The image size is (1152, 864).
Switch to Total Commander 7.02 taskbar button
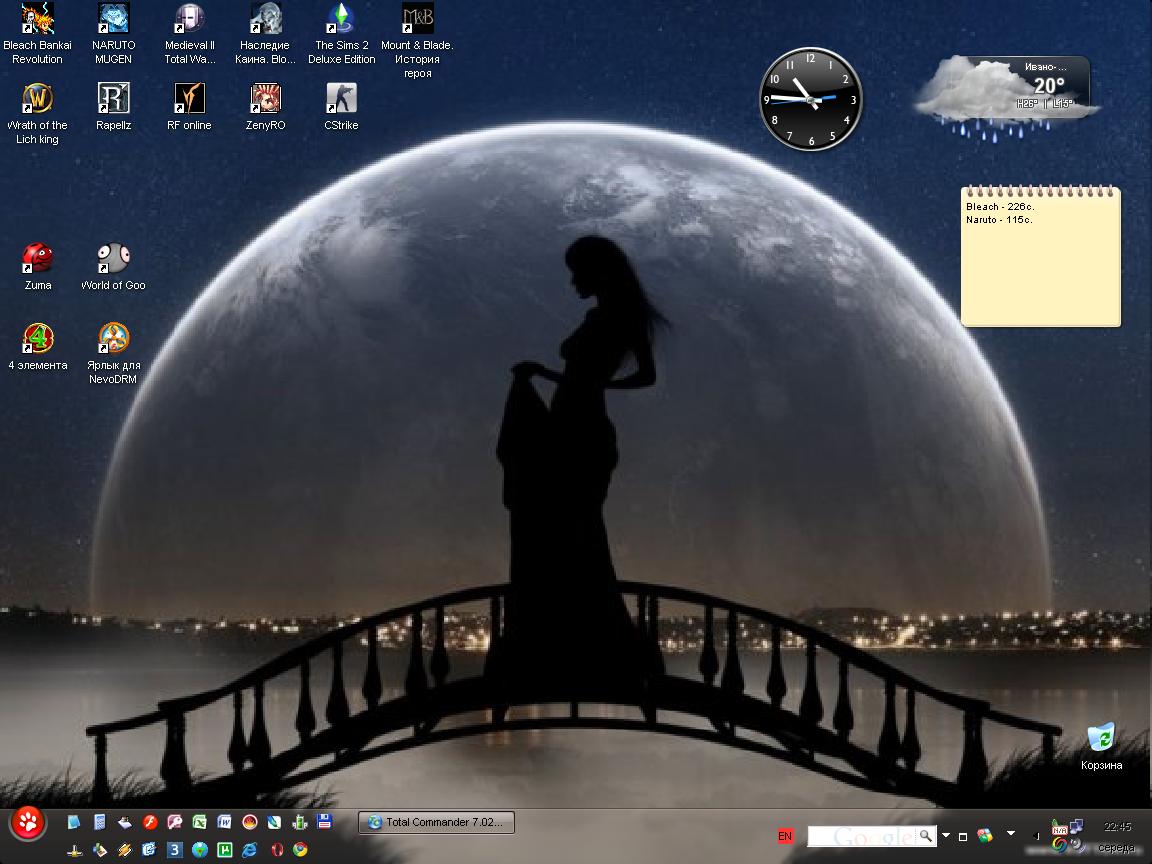pyautogui.click(x=436, y=822)
